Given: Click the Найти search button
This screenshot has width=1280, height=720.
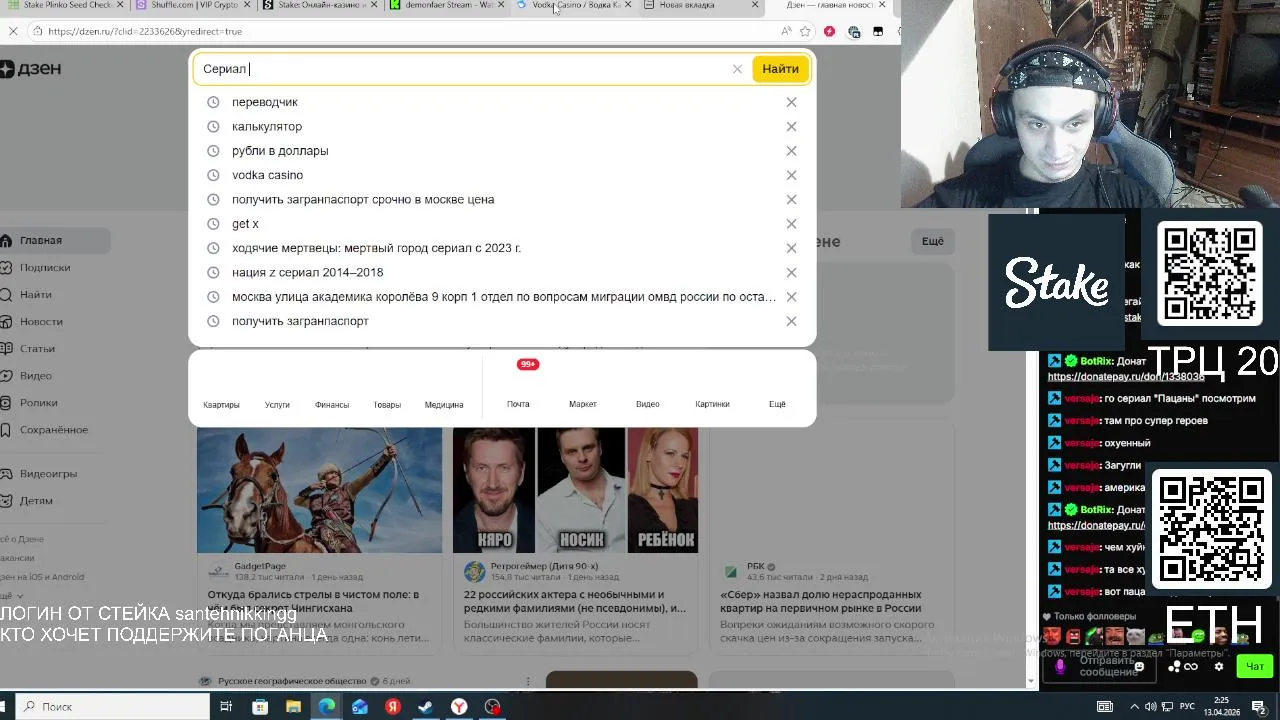Looking at the screenshot, I should (x=780, y=69).
